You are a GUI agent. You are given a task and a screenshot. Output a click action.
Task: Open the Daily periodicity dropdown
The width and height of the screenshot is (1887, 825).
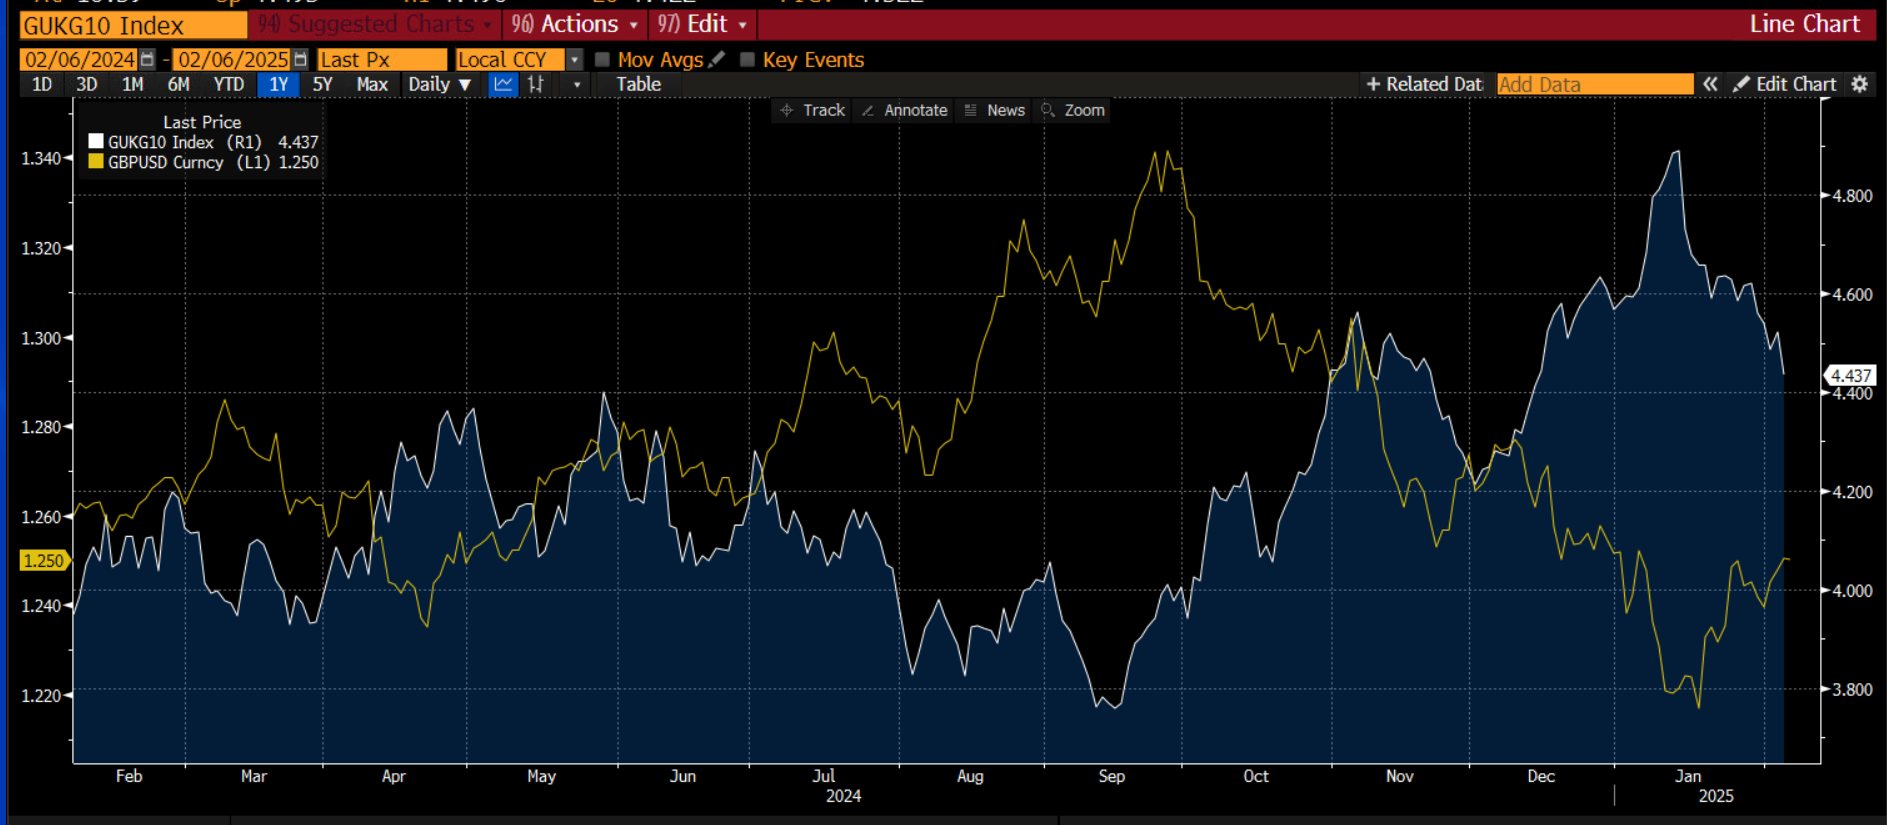pos(439,85)
